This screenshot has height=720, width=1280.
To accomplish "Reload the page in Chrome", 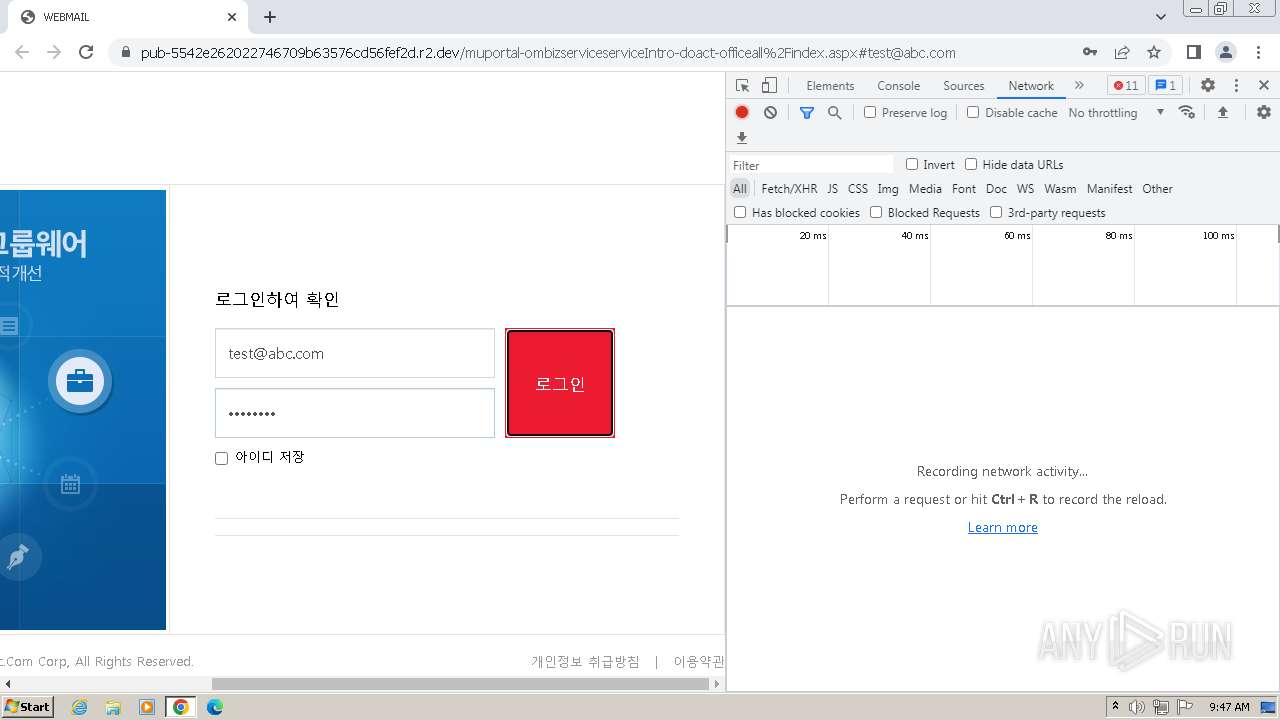I will pos(86,52).
